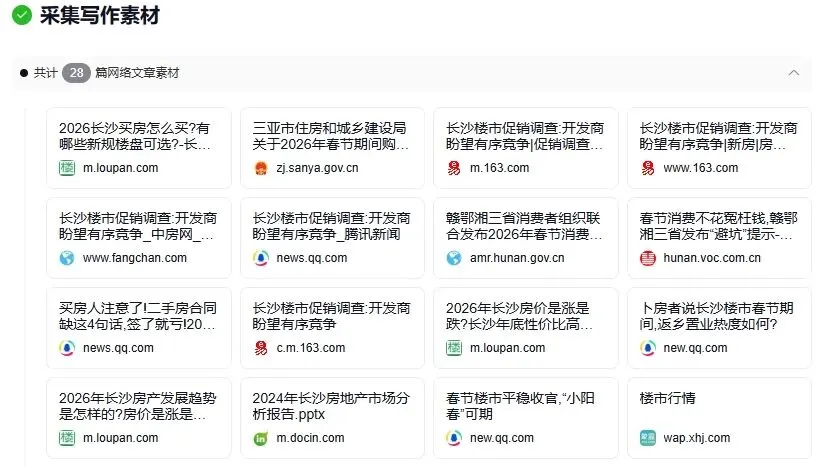The width and height of the screenshot is (838, 467).
Task: Open the m.163.com 长沙楼市促销调查 card
Action: point(526,148)
